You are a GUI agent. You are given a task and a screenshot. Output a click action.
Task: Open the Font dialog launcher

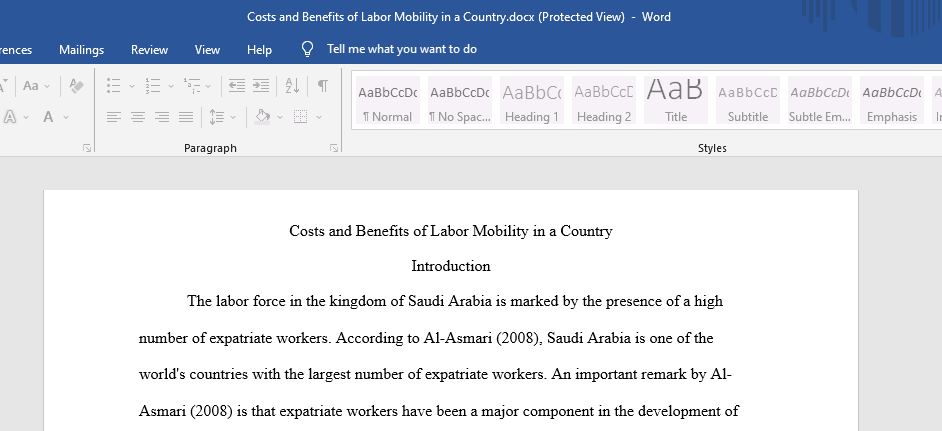(x=87, y=148)
